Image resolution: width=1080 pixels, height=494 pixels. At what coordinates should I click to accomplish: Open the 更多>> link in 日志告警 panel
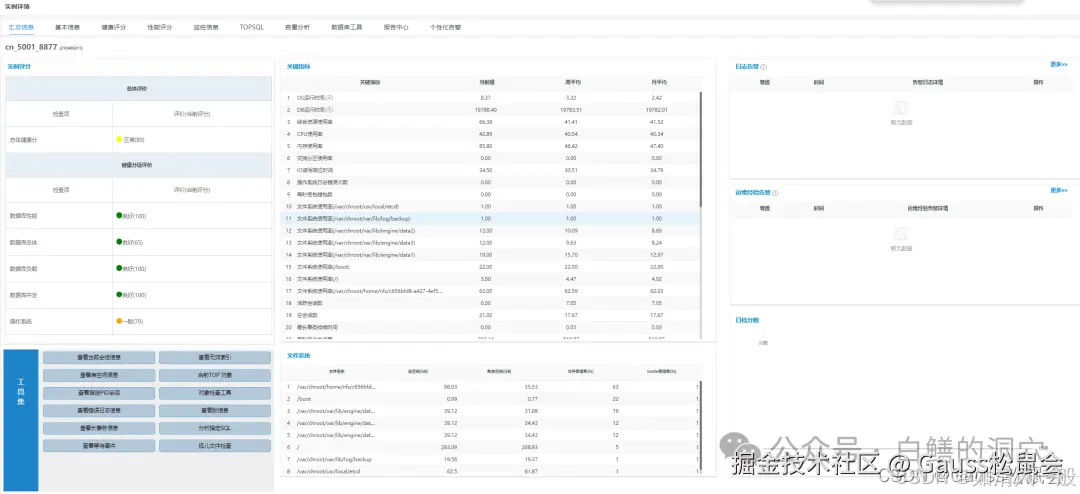coord(1059,64)
